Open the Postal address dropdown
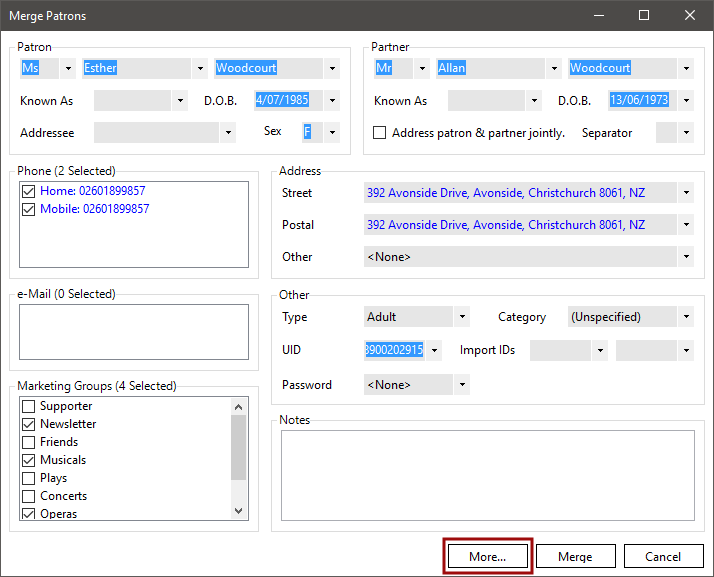 [x=686, y=225]
